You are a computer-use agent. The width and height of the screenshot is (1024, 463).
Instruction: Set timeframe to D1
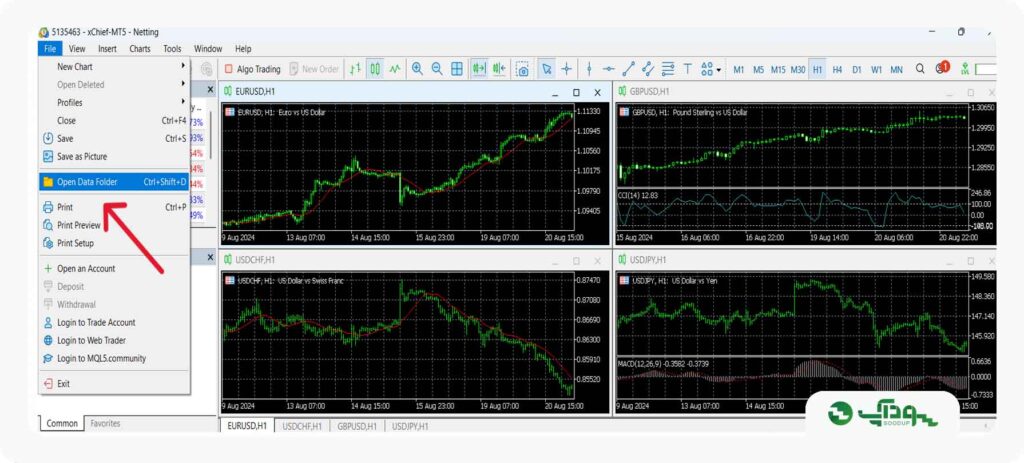tap(857, 69)
